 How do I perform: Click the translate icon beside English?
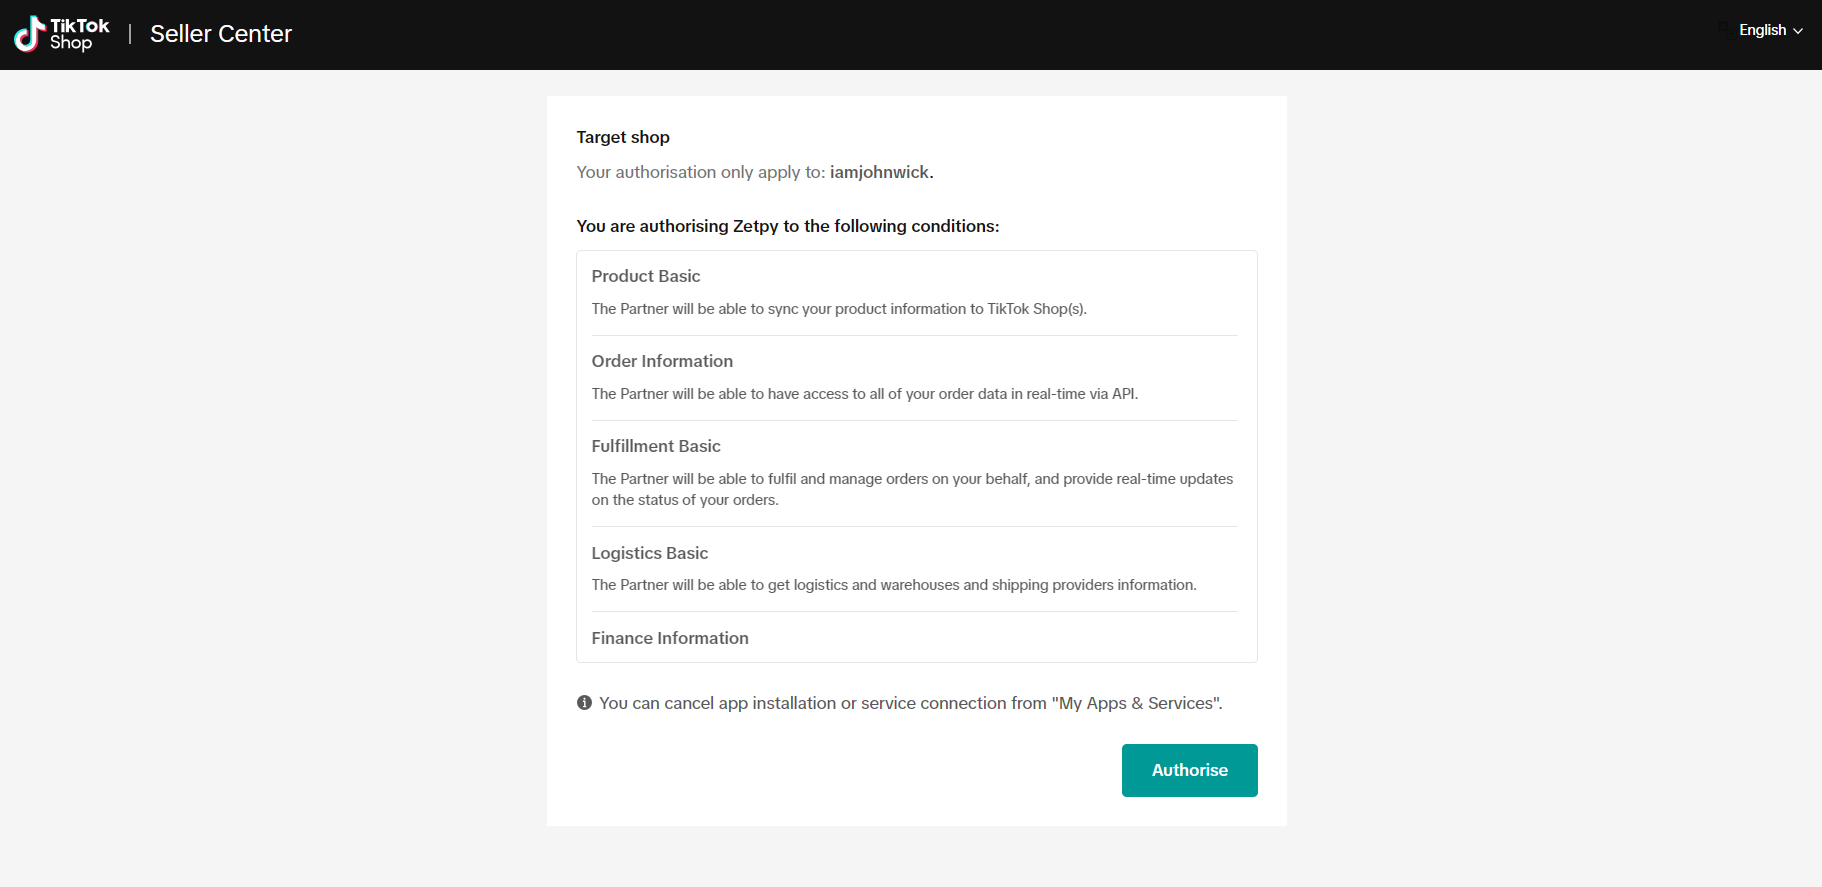coord(1723,30)
